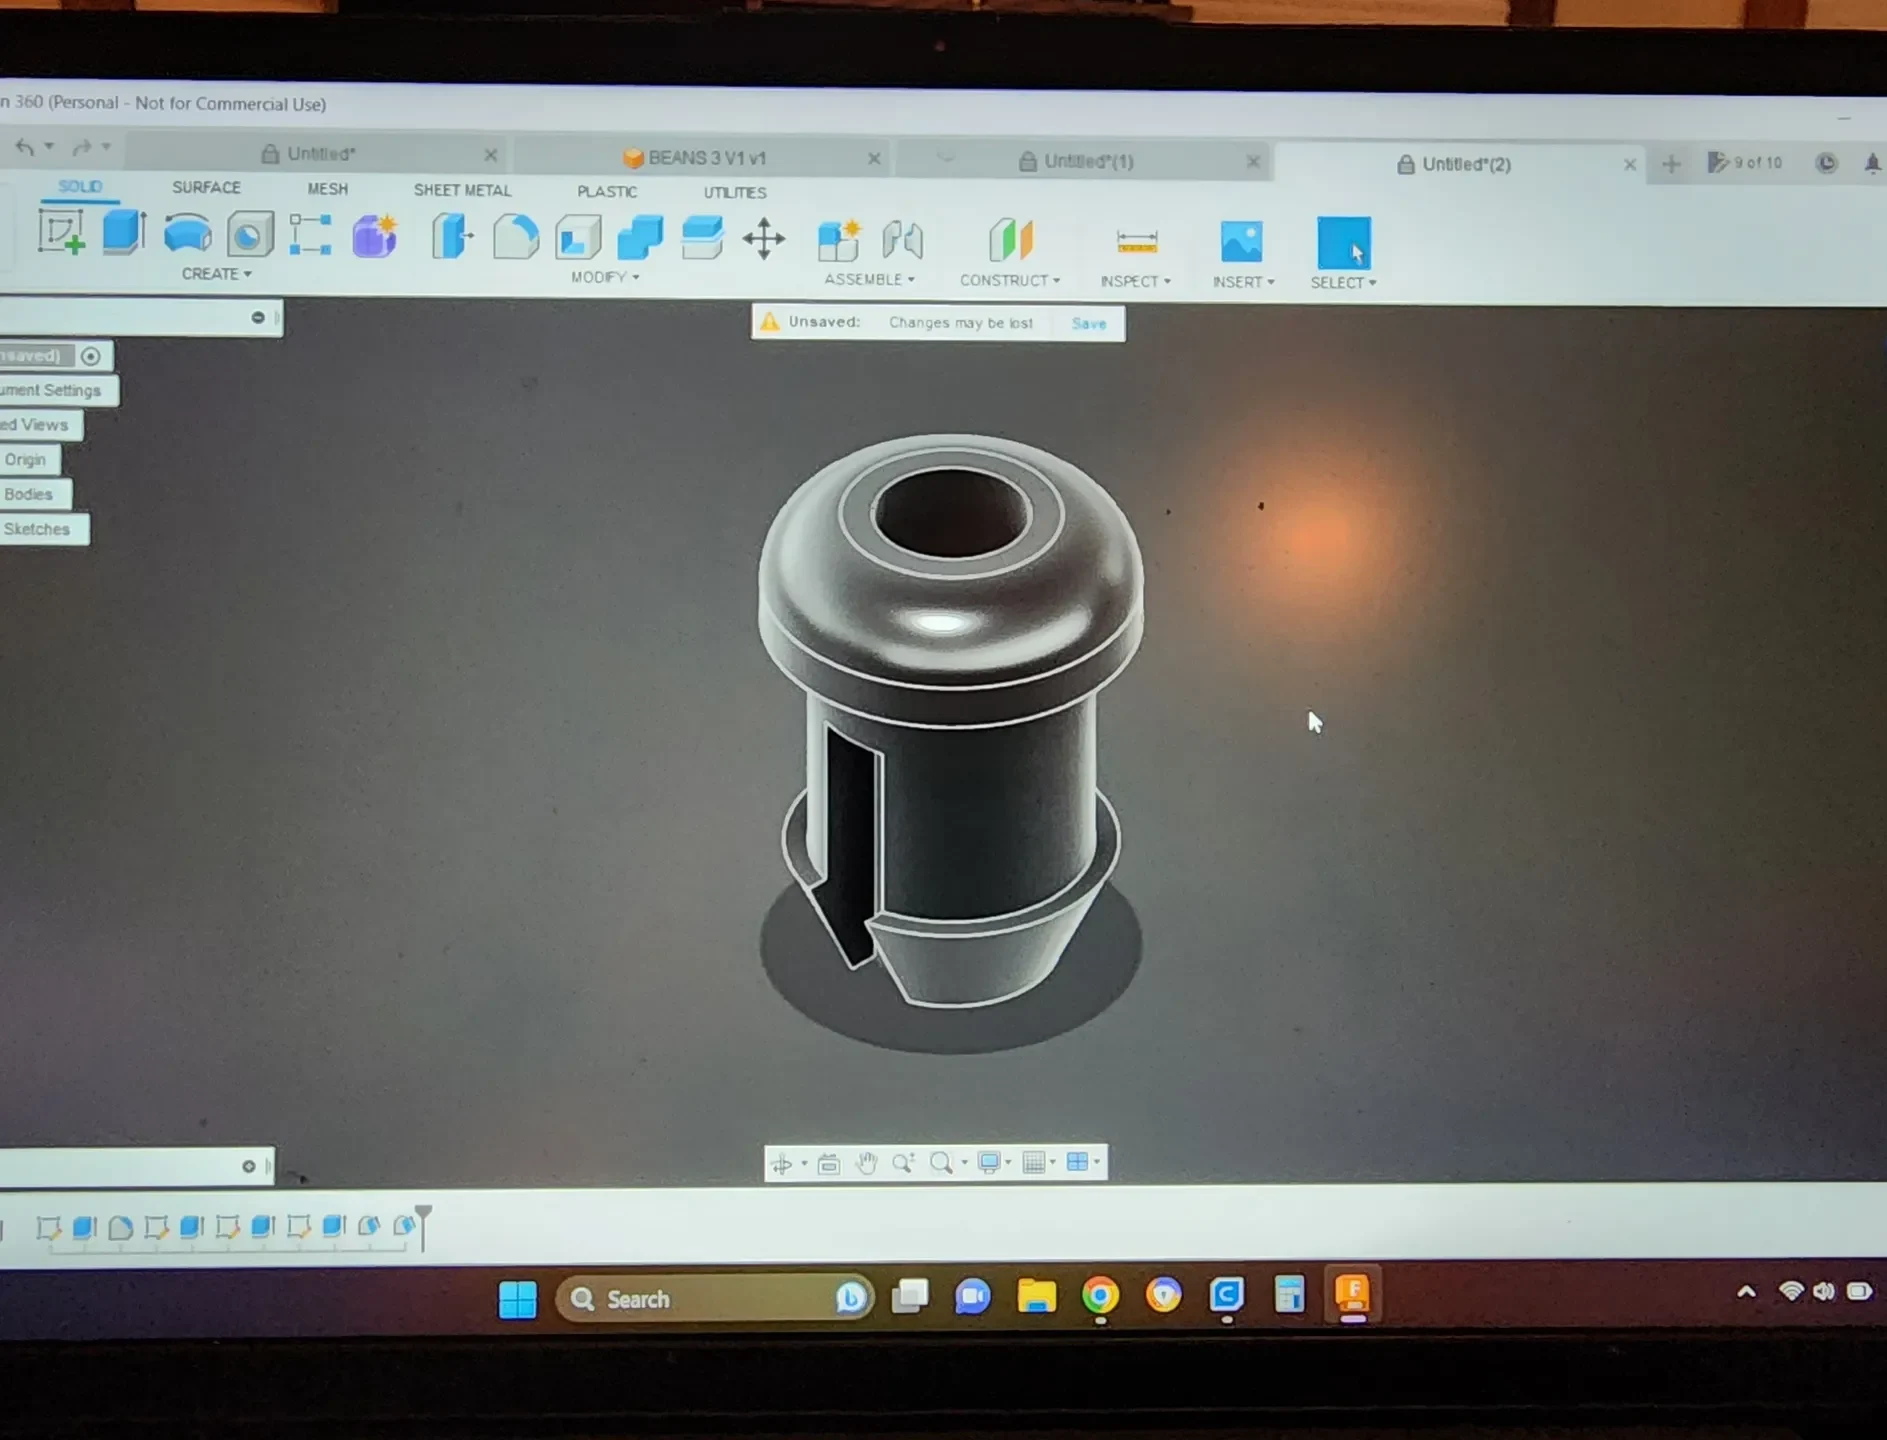
Task: Select Named Views in the browser
Action: [35, 425]
